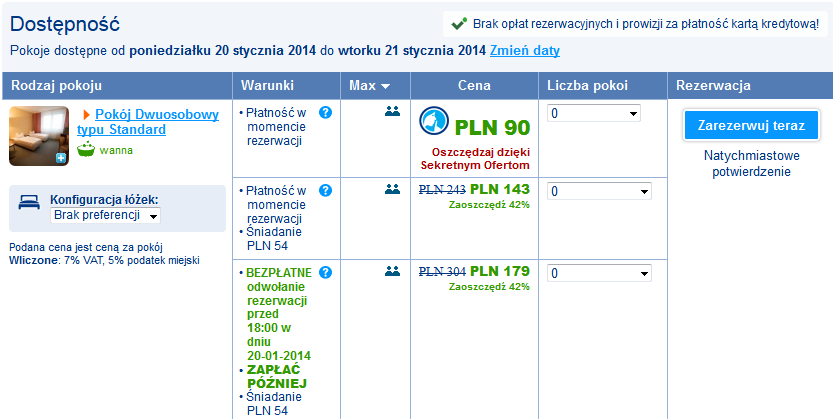Click Zarezerwuj teraz button
Image resolution: width=833 pixels, height=419 pixels.
pyautogui.click(x=751, y=126)
